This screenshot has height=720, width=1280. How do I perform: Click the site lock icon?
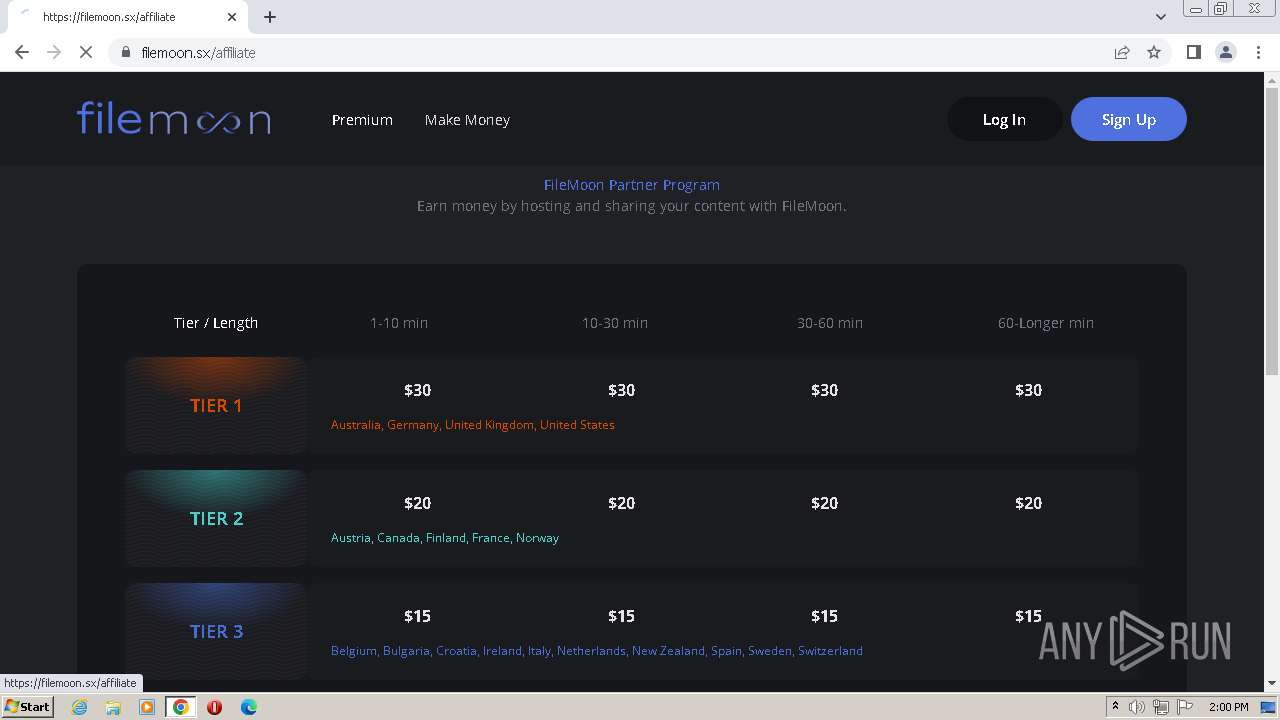tap(126, 52)
